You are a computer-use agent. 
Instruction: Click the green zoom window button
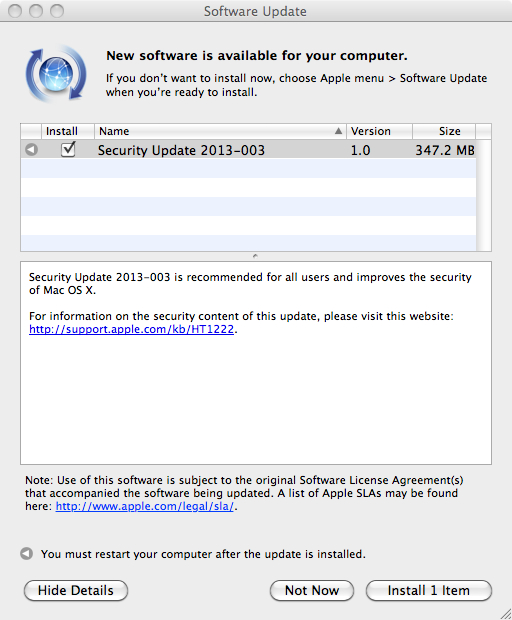tap(57, 11)
